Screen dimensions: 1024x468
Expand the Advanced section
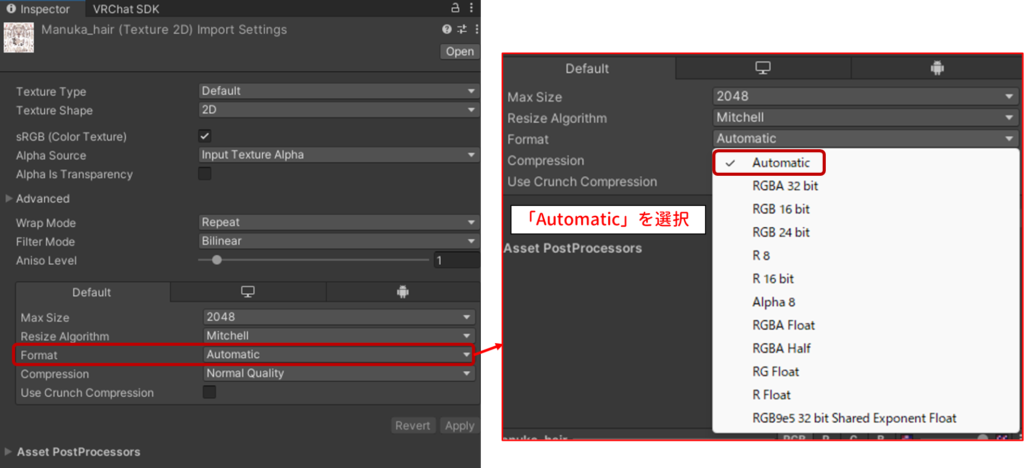pyautogui.click(x=10, y=199)
